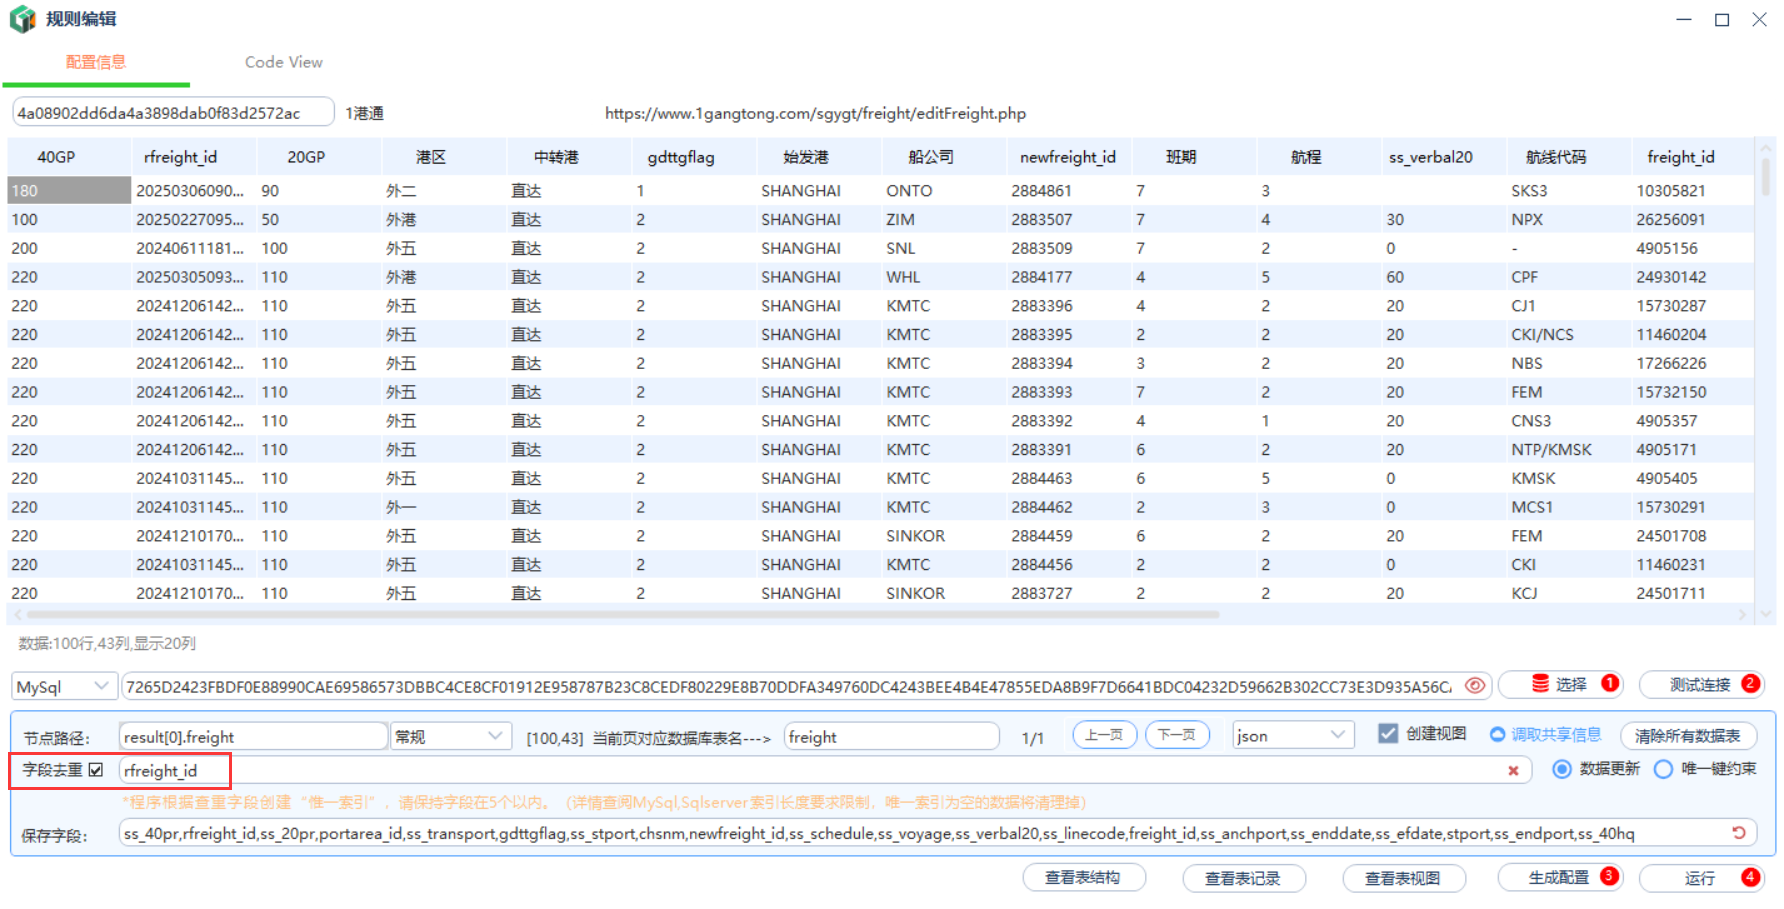Click the red database icon on 选择

click(x=1540, y=684)
